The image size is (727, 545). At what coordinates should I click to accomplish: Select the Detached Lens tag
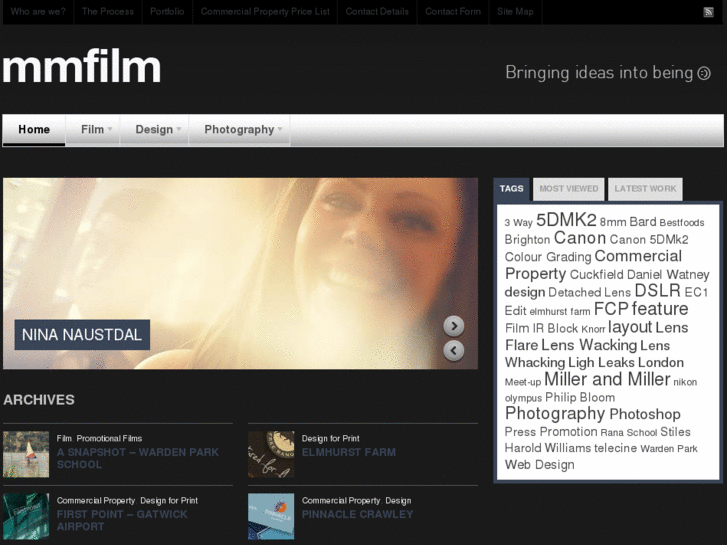pyautogui.click(x=589, y=292)
